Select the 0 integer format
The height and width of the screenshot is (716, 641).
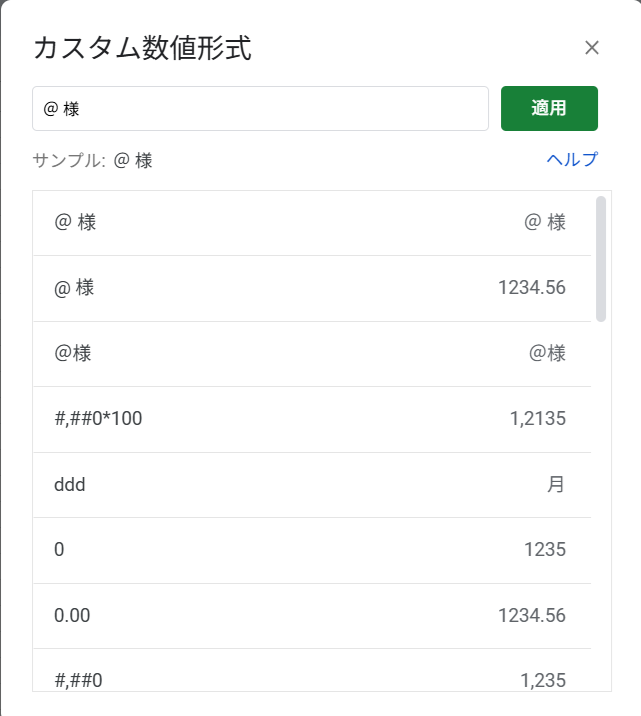coord(312,550)
